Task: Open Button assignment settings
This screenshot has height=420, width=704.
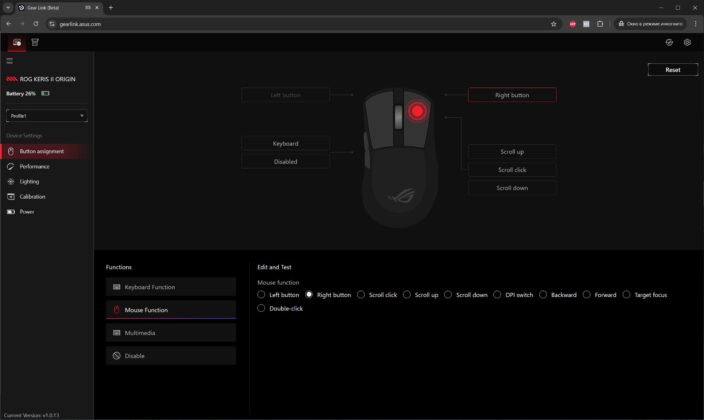Action: [x=47, y=151]
